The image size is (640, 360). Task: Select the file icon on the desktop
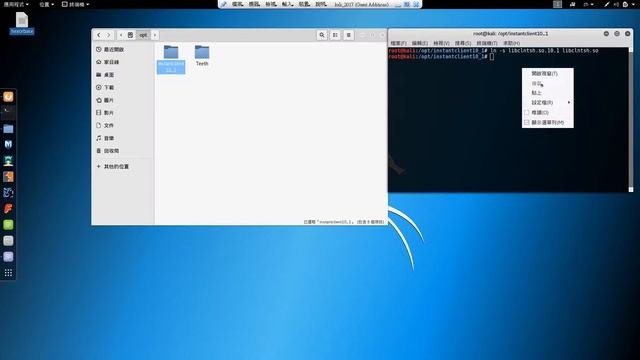pos(22,23)
